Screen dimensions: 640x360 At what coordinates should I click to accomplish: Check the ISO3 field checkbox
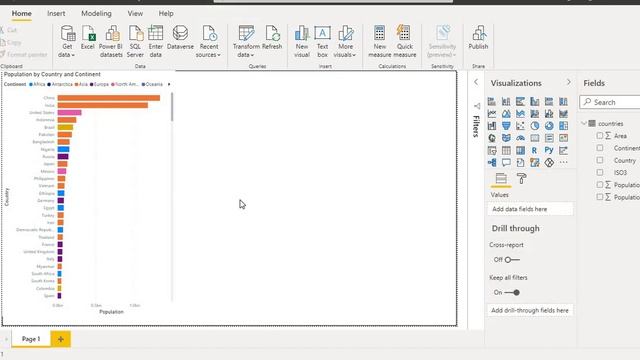[600, 172]
